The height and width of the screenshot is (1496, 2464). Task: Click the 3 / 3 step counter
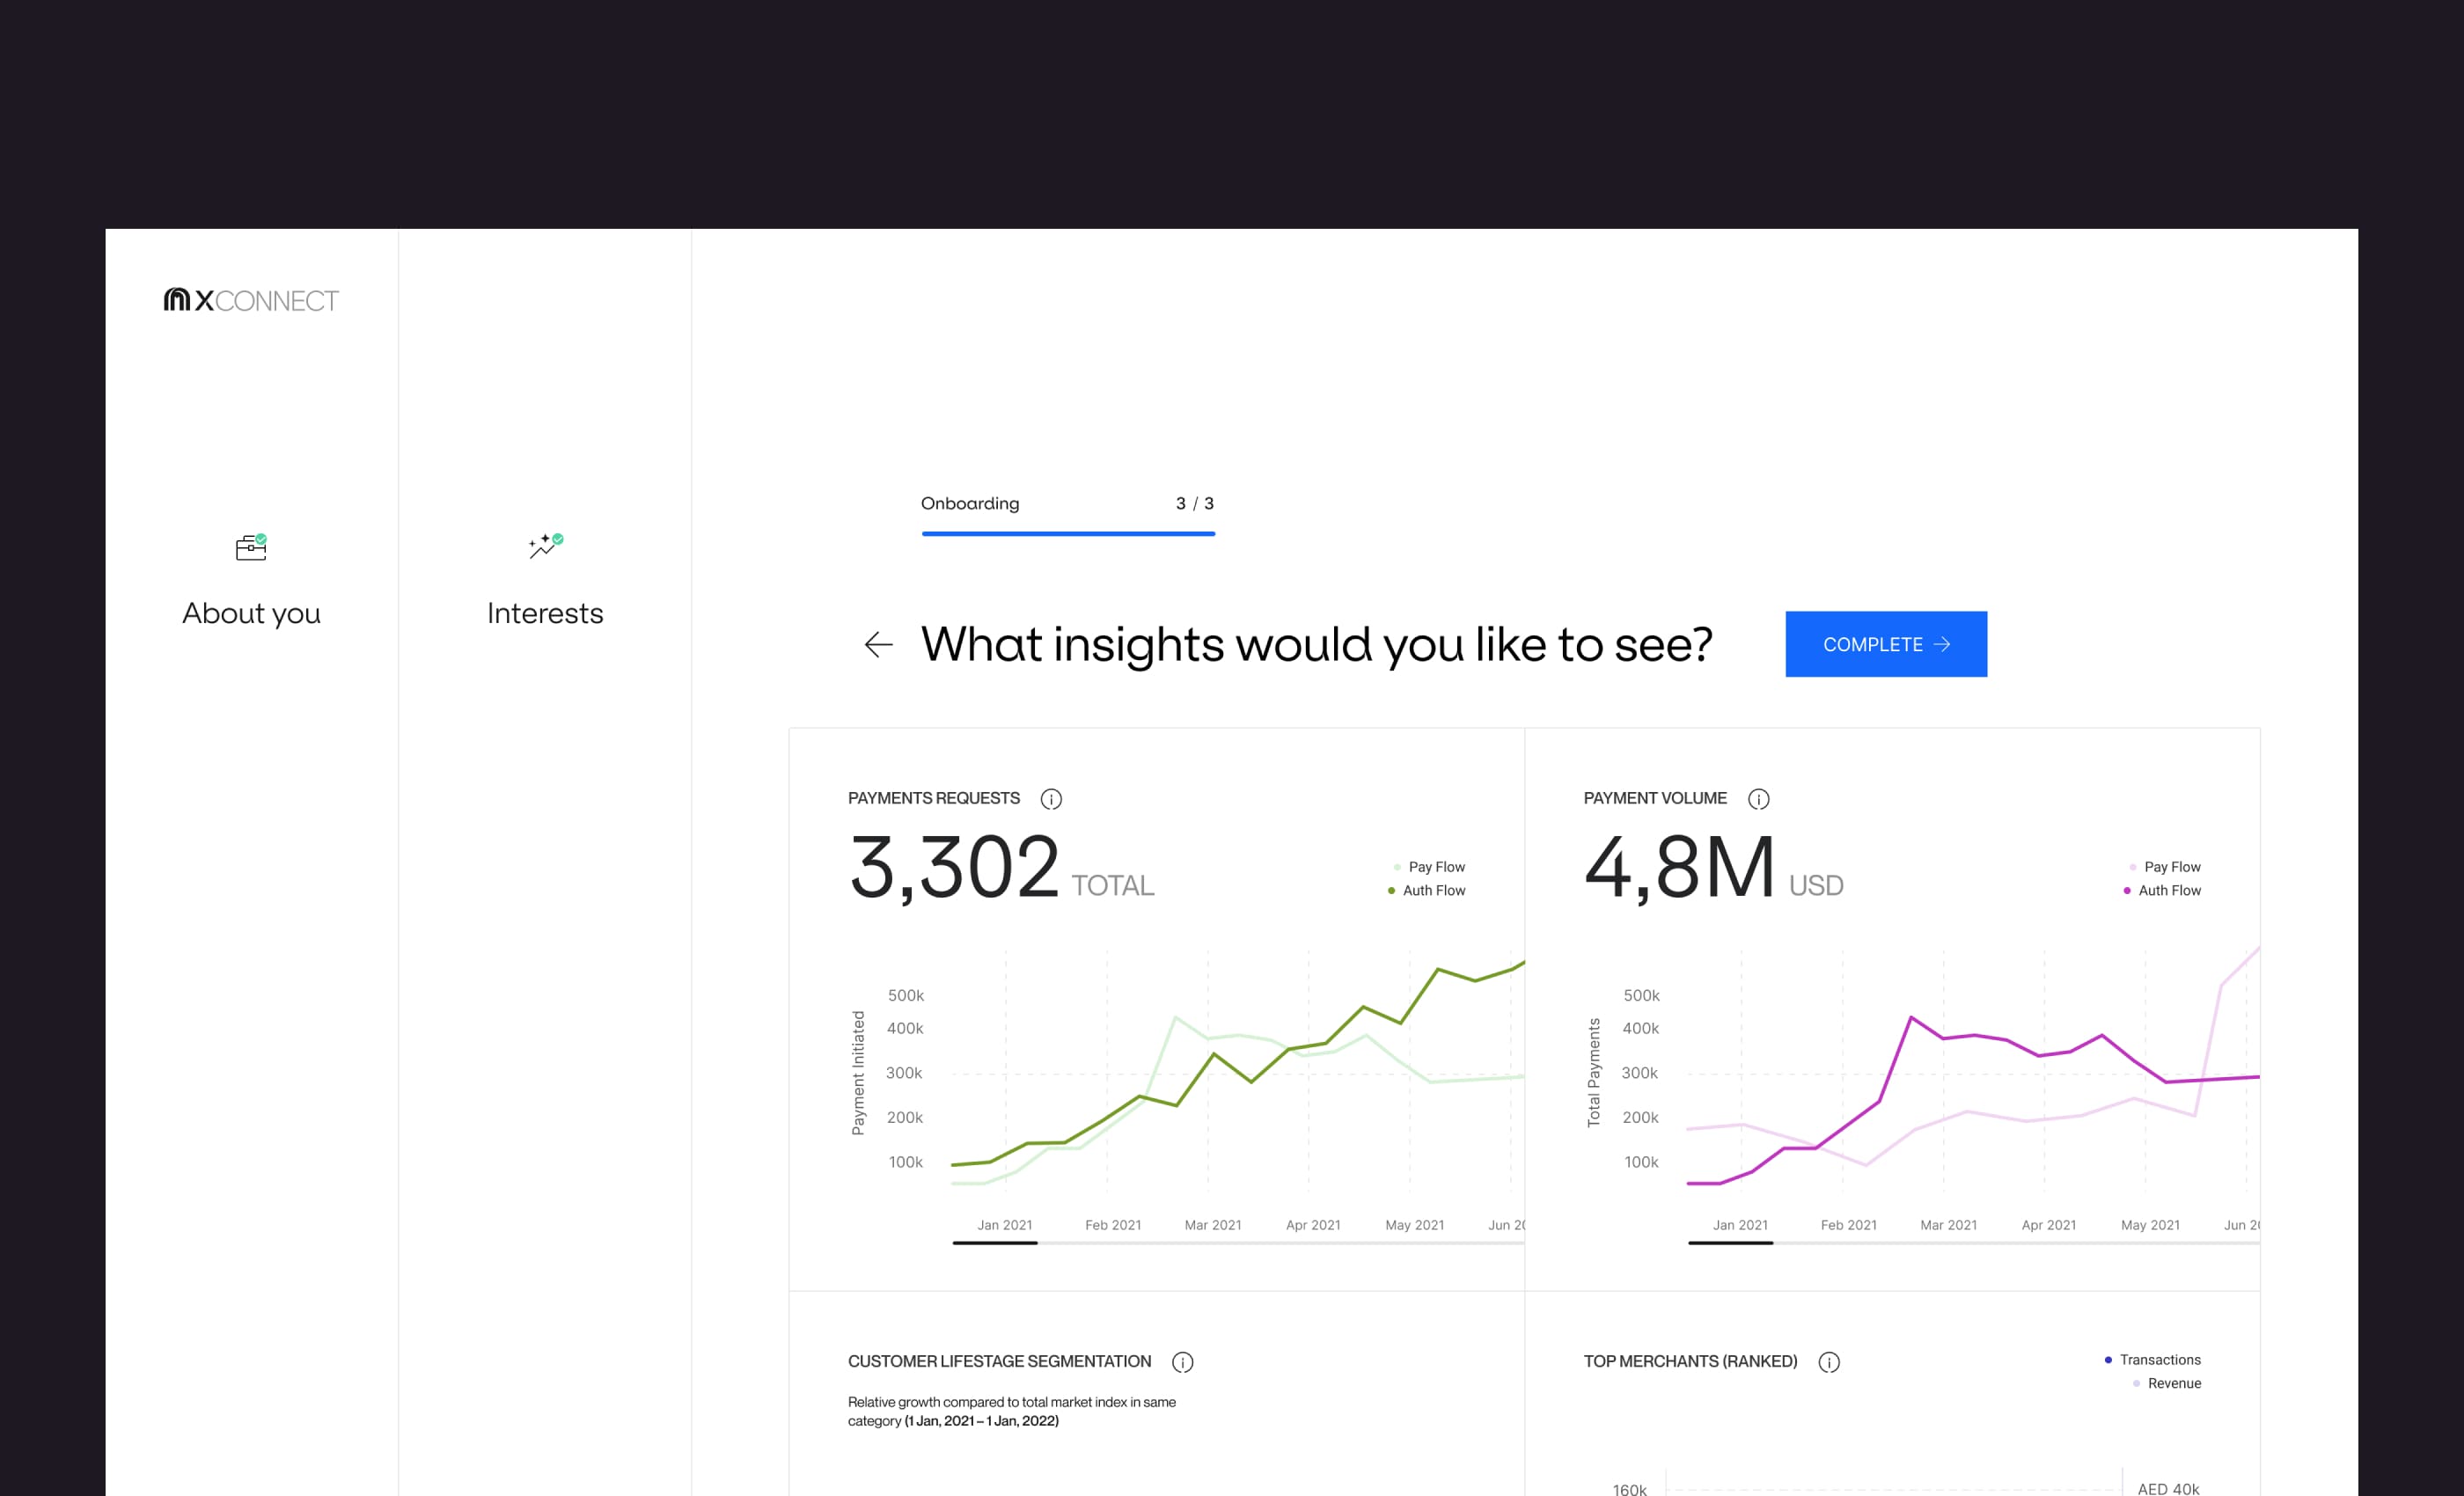[1194, 503]
